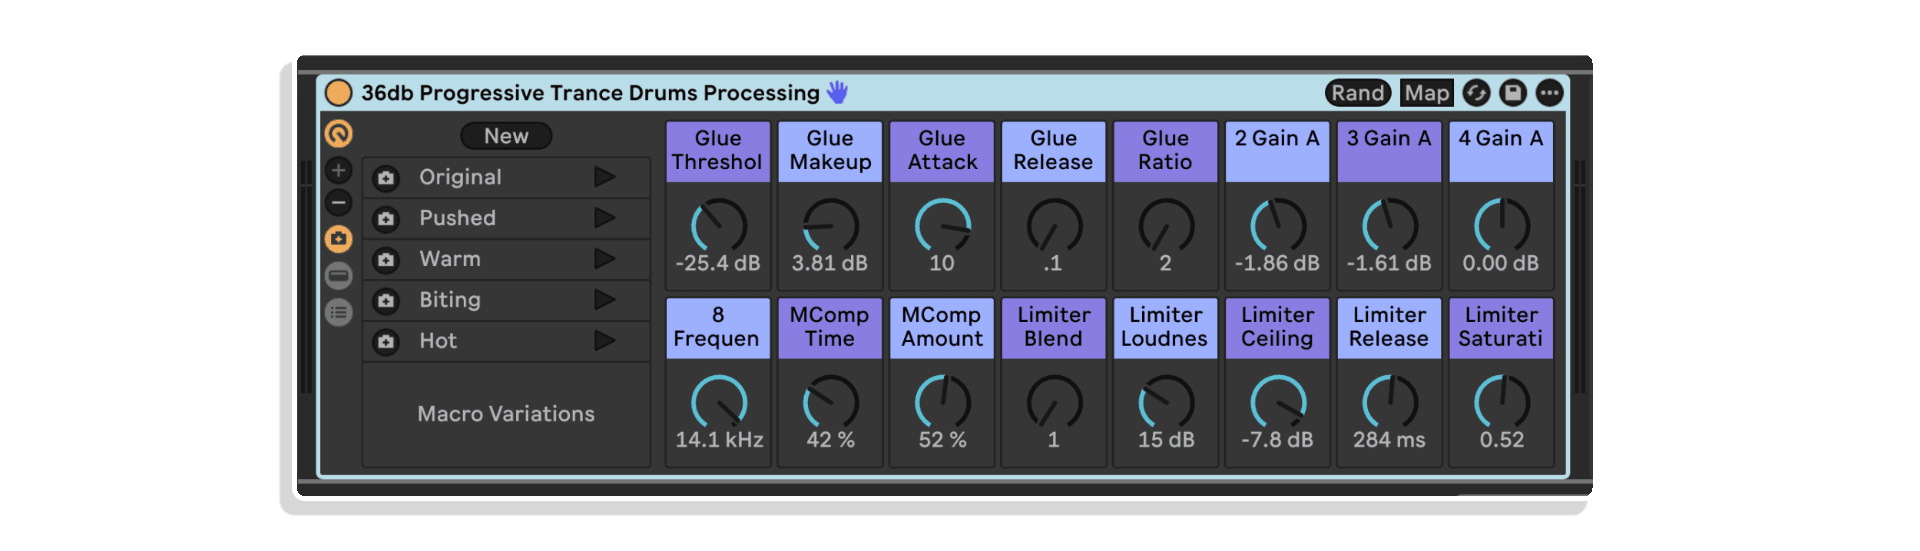Show the chain list view icon

[x=339, y=313]
